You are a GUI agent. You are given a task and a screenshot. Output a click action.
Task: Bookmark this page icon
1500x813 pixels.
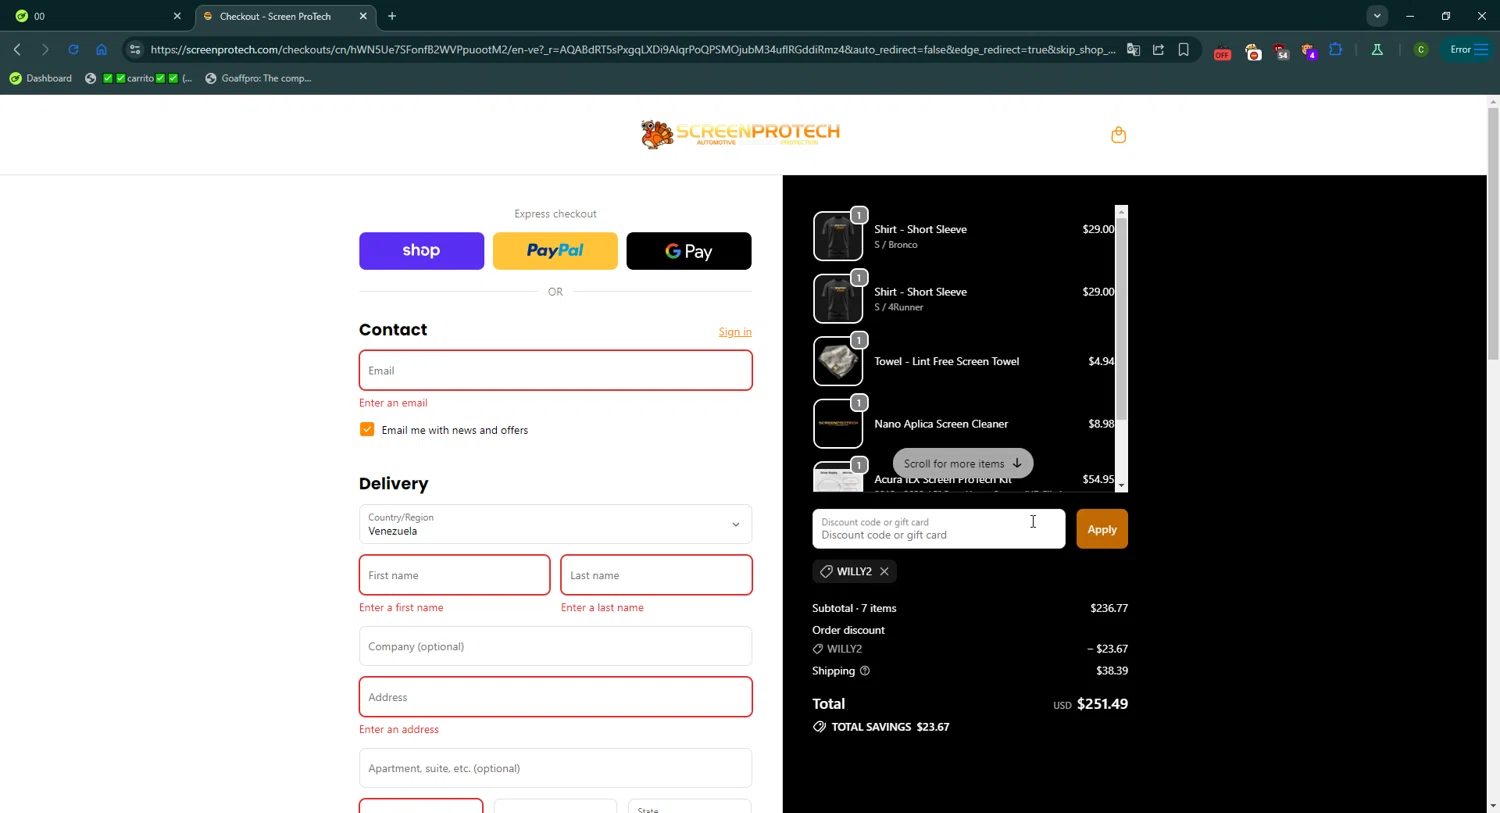click(1183, 49)
